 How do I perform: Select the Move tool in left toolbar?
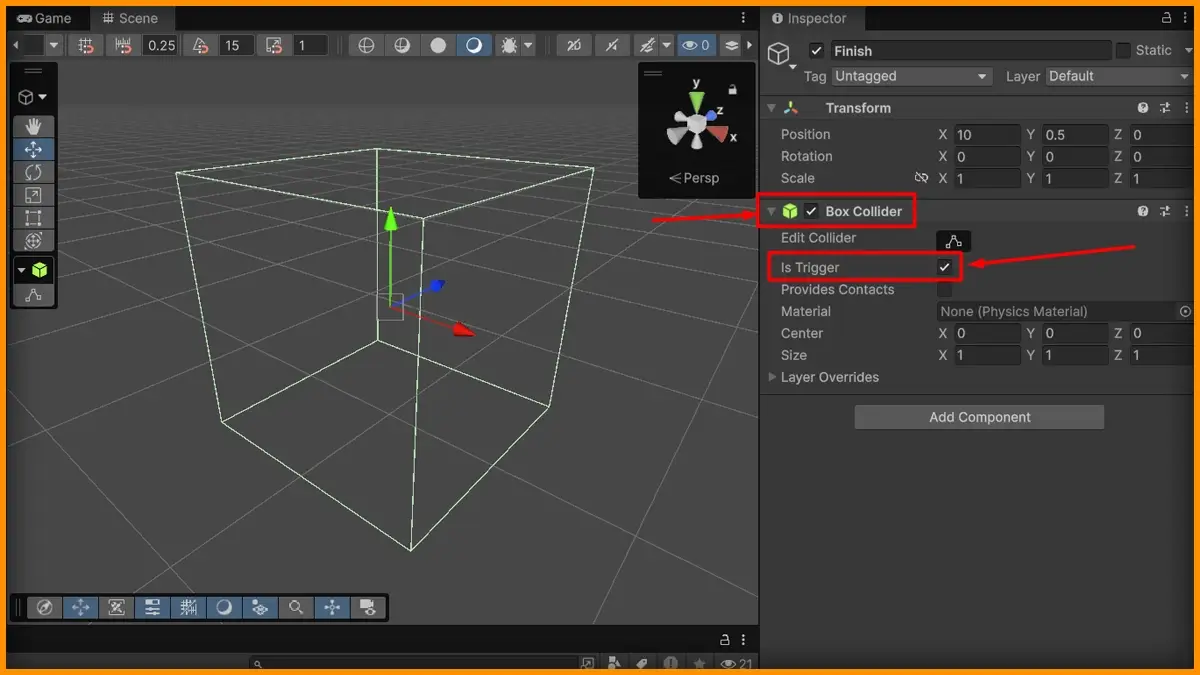(33, 150)
